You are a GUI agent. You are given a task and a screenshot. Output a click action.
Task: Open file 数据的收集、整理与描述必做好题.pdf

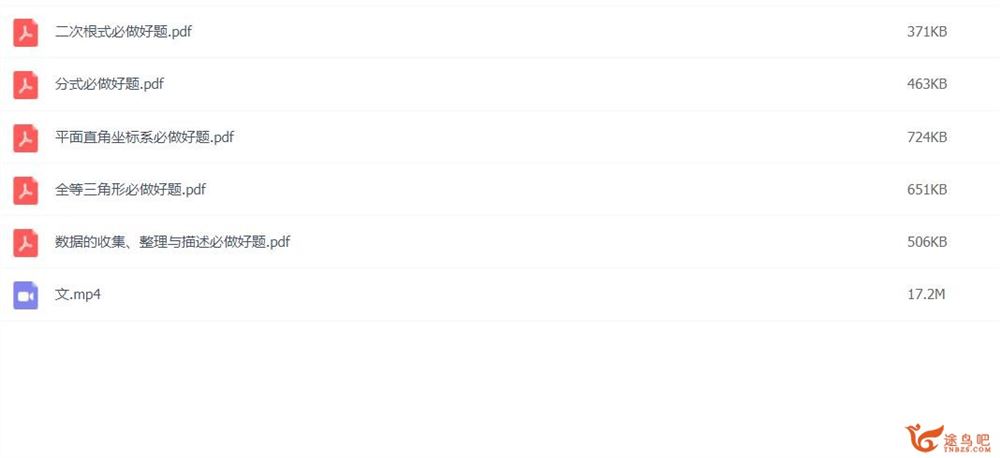[x=172, y=242]
